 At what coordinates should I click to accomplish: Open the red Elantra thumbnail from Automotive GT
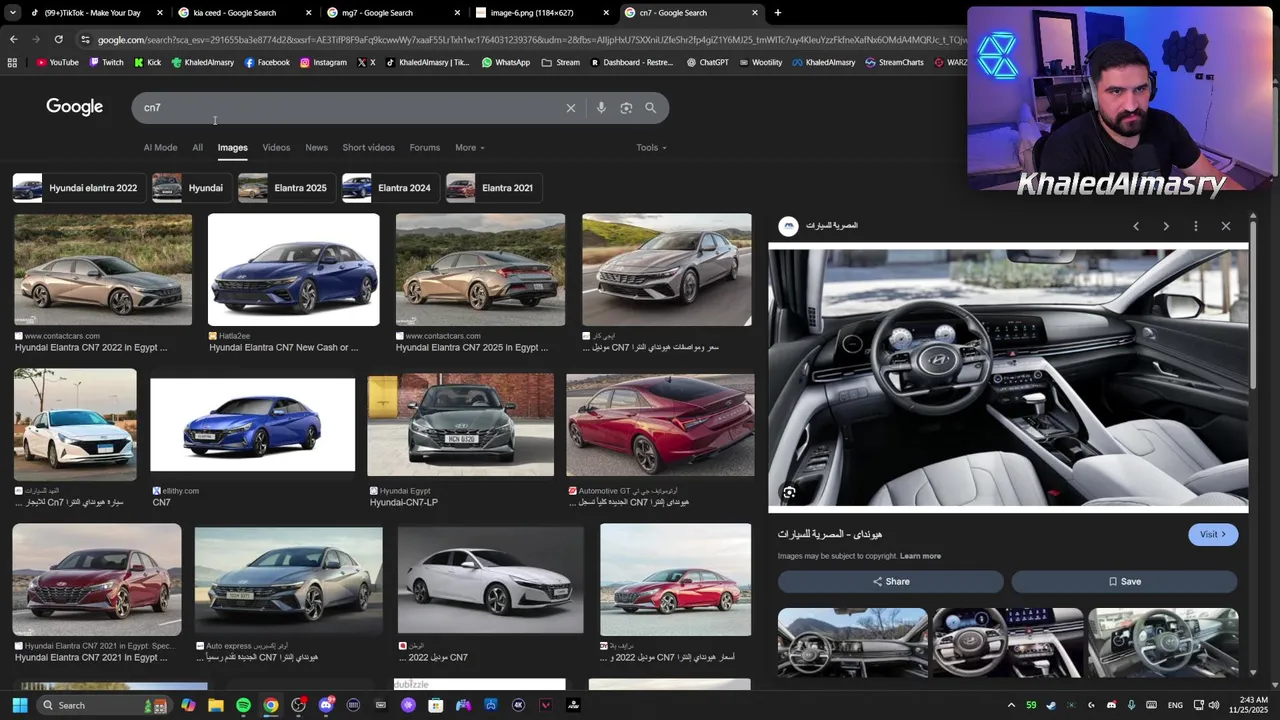[x=660, y=425]
